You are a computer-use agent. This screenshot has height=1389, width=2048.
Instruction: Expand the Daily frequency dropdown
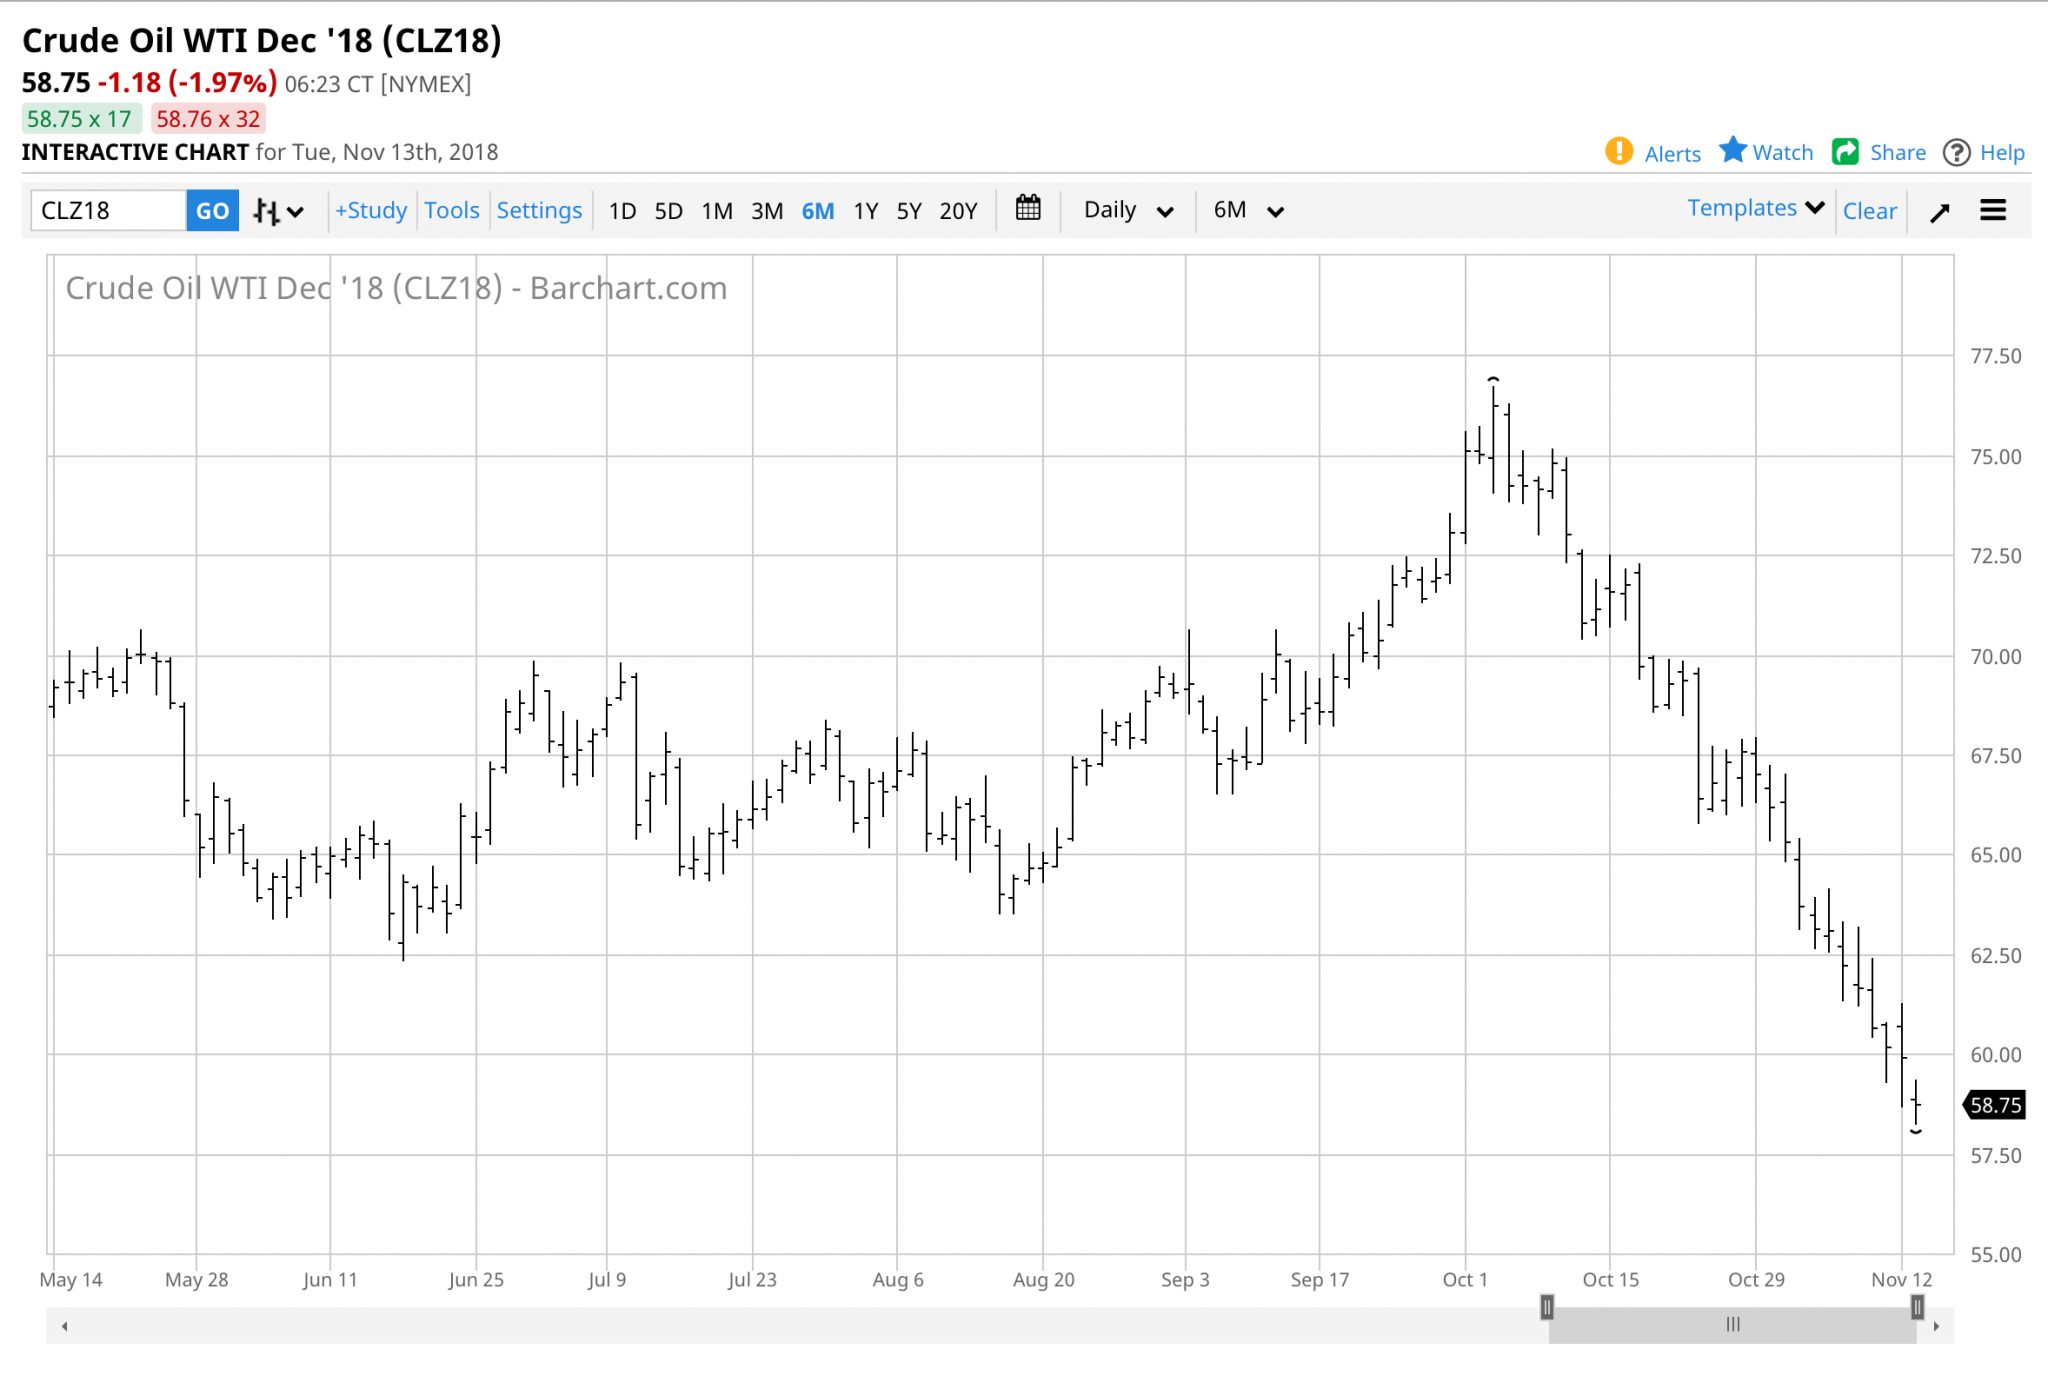tap(1128, 211)
